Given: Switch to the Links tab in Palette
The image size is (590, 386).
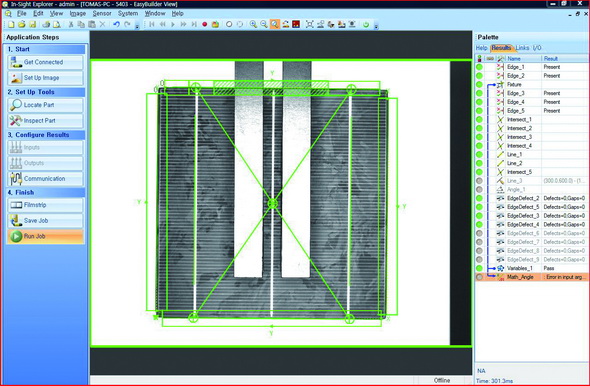Looking at the screenshot, I should [x=522, y=48].
